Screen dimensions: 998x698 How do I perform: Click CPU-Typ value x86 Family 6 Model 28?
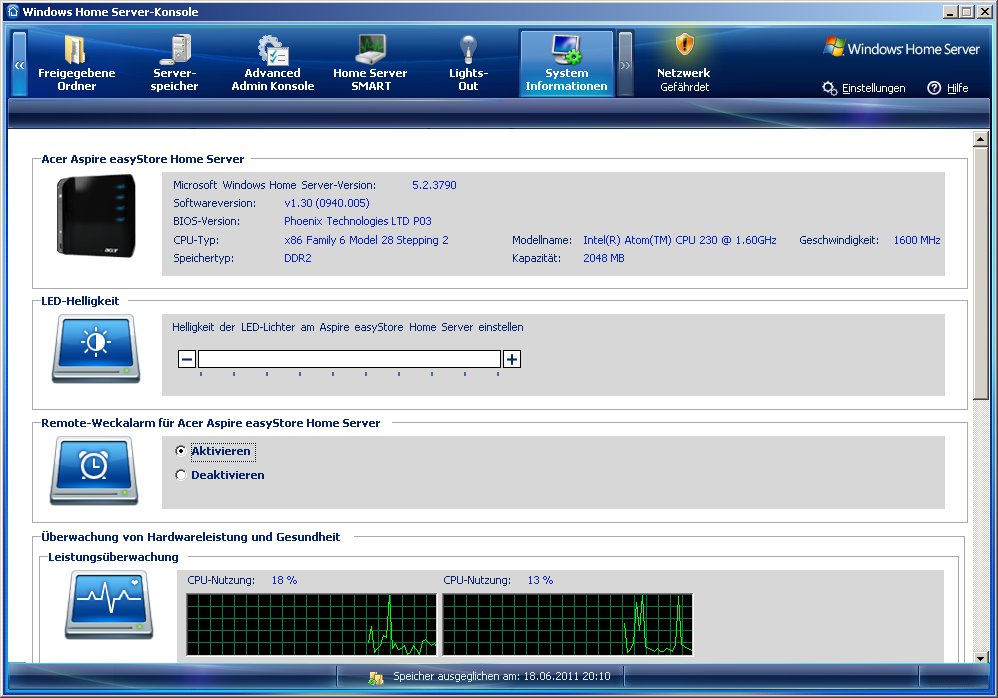[366, 240]
